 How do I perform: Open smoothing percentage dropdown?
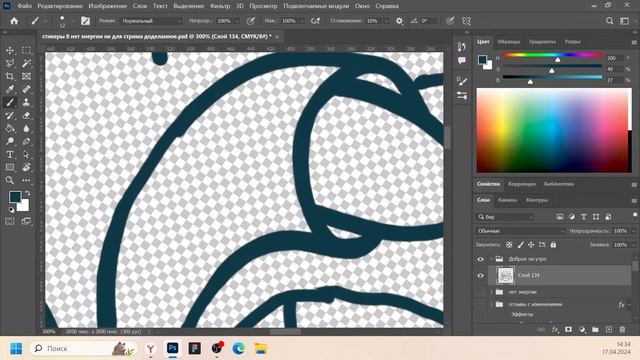click(386, 21)
